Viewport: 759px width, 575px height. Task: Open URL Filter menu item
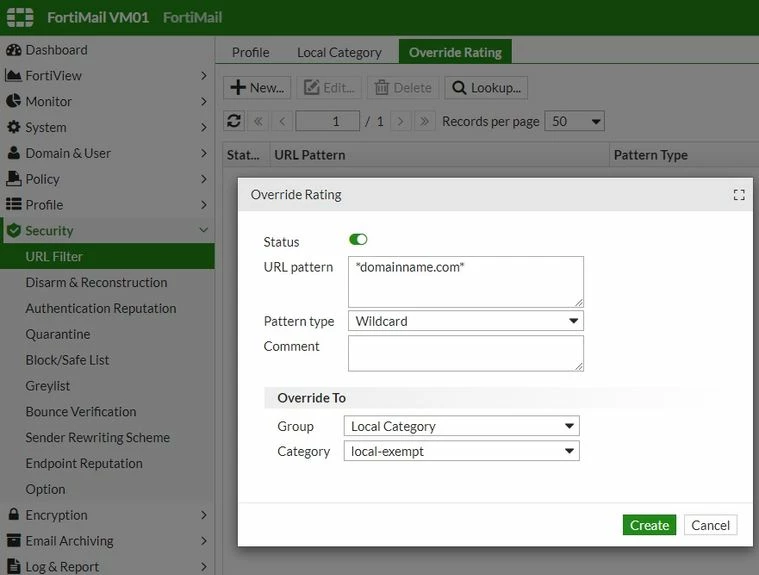coord(107,257)
